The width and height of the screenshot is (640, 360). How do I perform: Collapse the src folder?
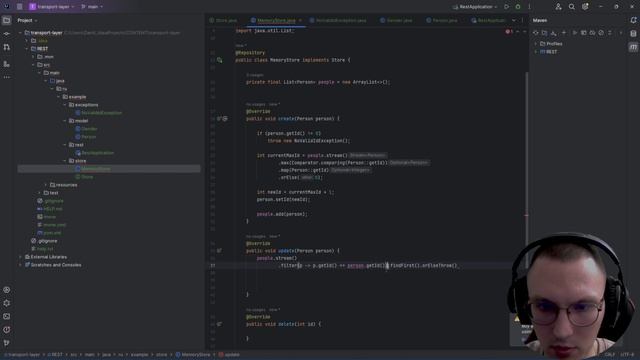pos(33,64)
